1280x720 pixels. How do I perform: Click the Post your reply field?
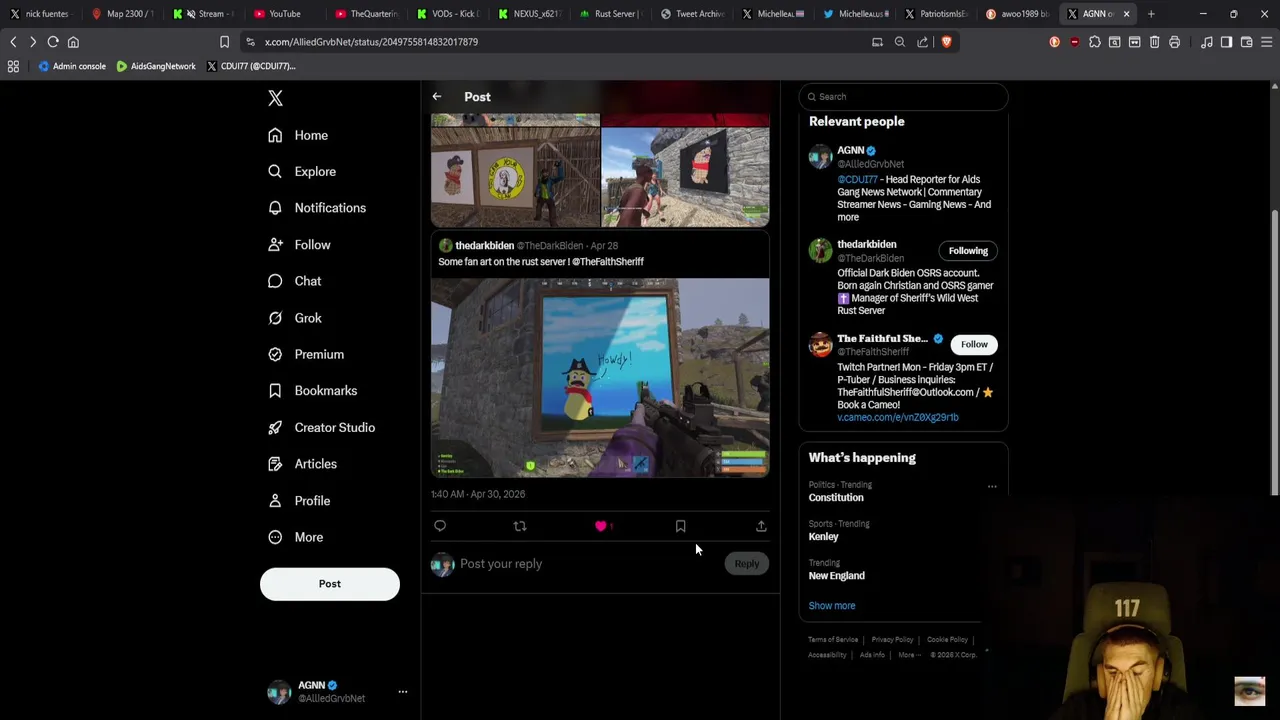point(590,564)
